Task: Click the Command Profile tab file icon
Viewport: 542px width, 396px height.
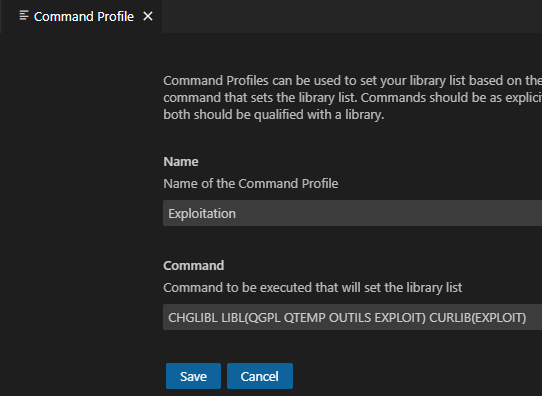Action: [24, 16]
